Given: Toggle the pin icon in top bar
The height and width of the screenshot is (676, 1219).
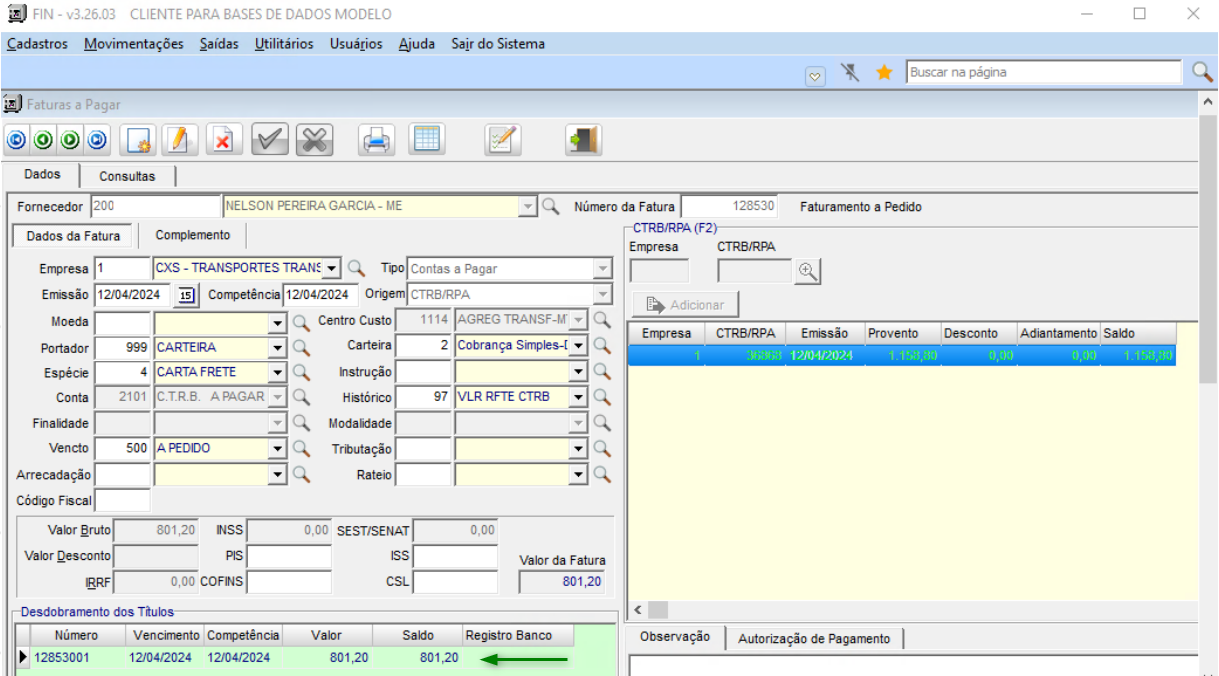Looking at the screenshot, I should point(851,73).
